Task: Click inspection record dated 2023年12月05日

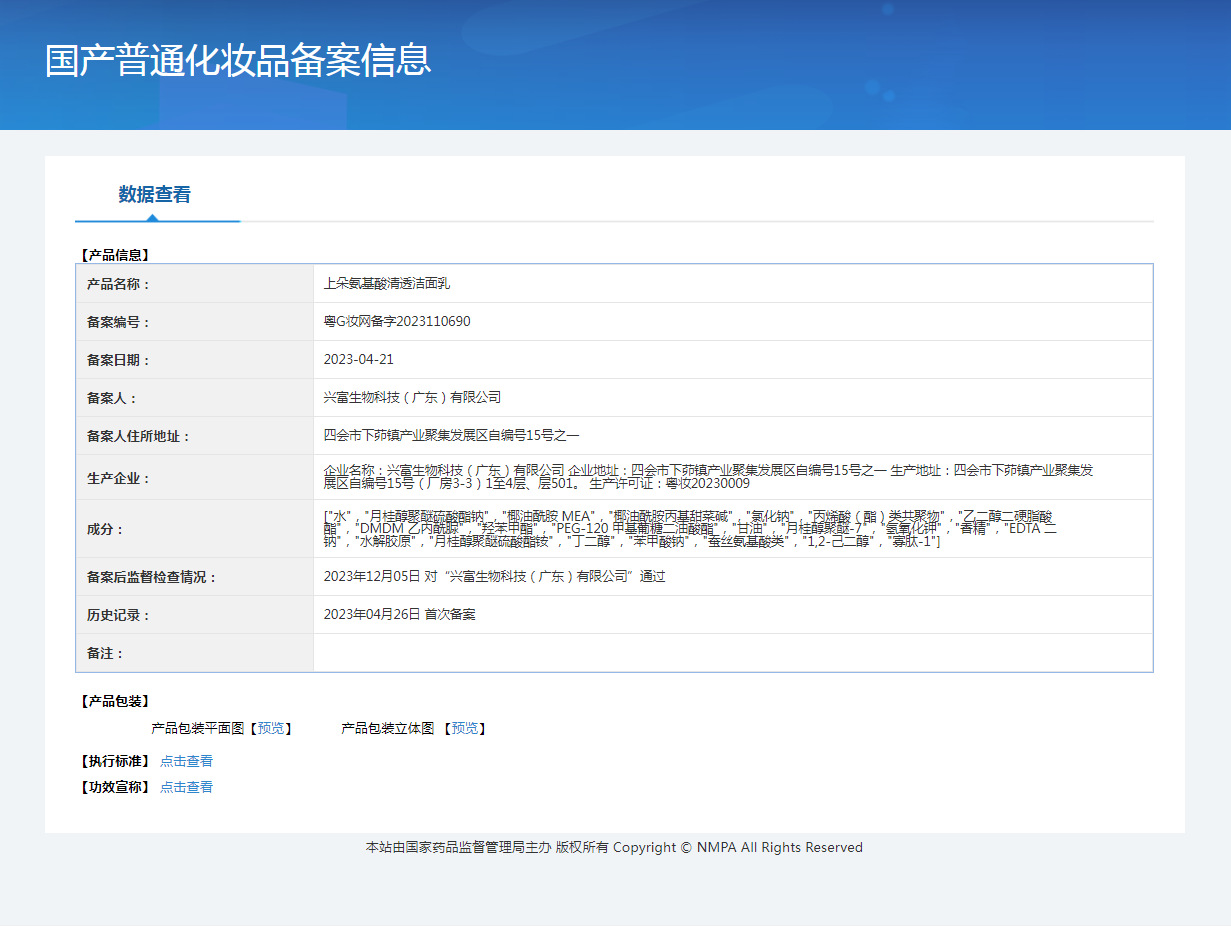Action: click(494, 576)
